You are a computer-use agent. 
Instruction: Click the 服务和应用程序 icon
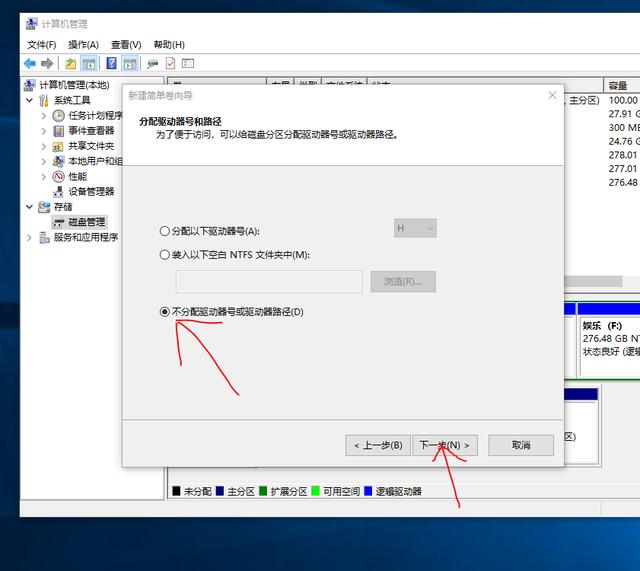click(44, 238)
